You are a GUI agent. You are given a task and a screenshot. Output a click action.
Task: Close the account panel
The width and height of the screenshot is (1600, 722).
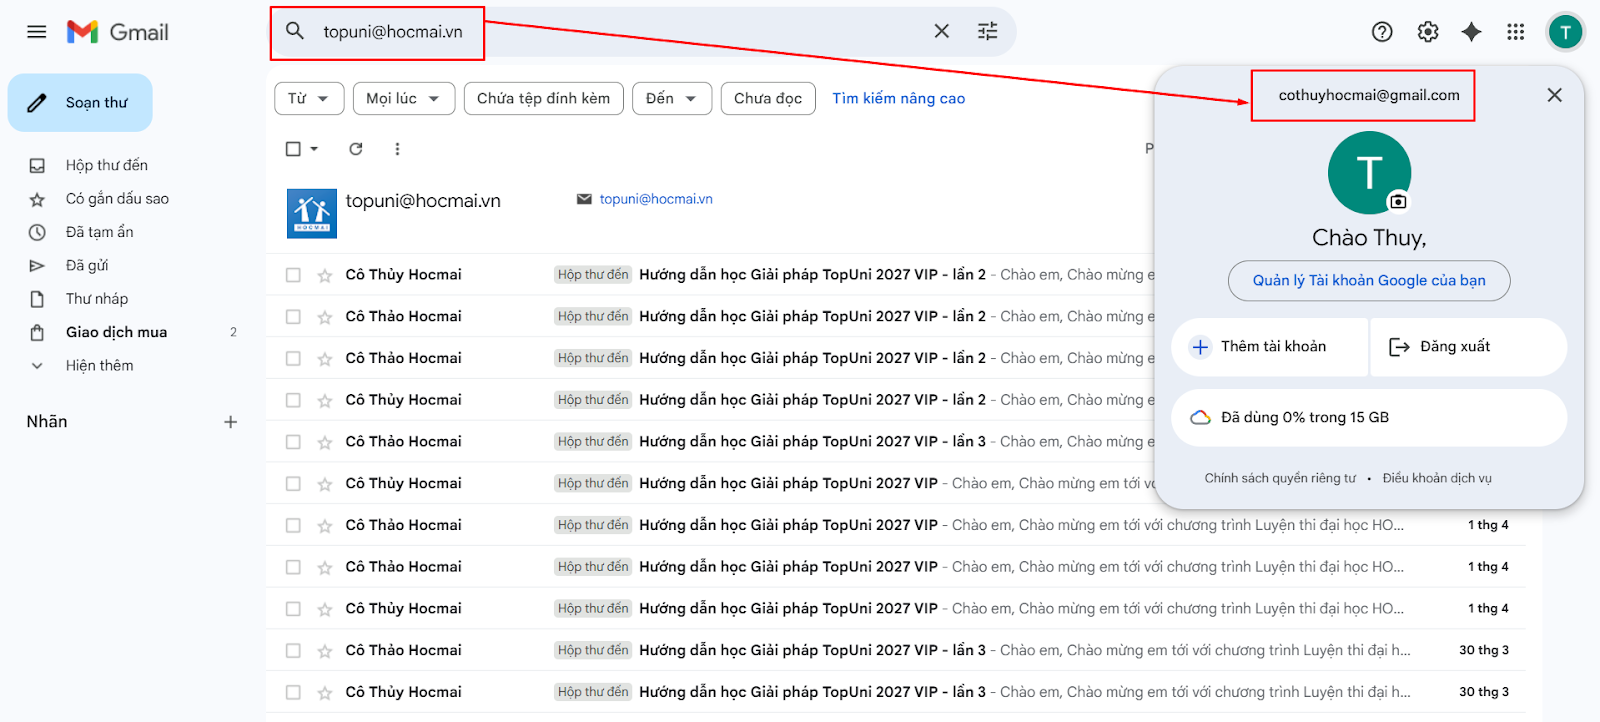point(1554,95)
